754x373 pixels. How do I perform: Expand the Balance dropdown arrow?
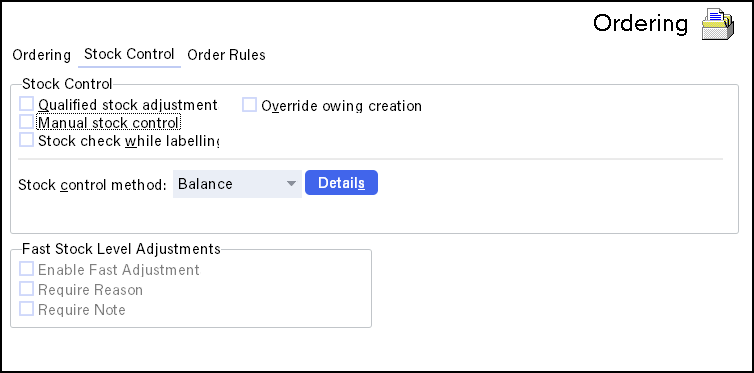[x=290, y=184]
